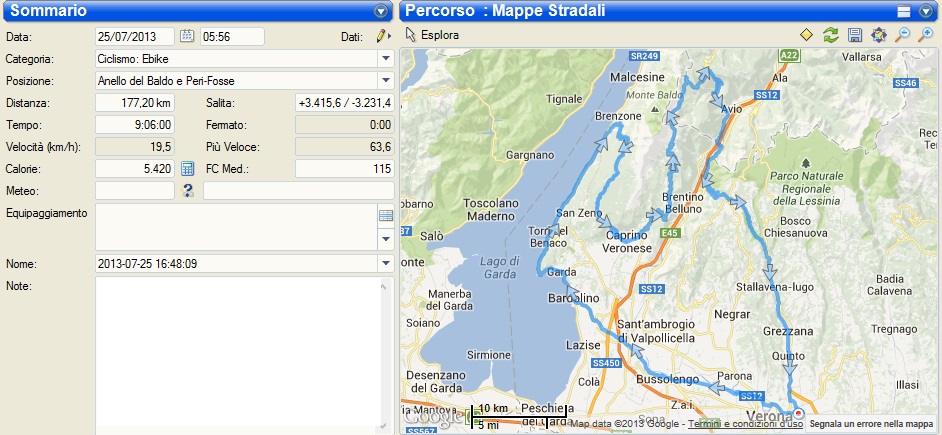Refresh the map with green arrows icon
This screenshot has height=435, width=942.
click(831, 35)
